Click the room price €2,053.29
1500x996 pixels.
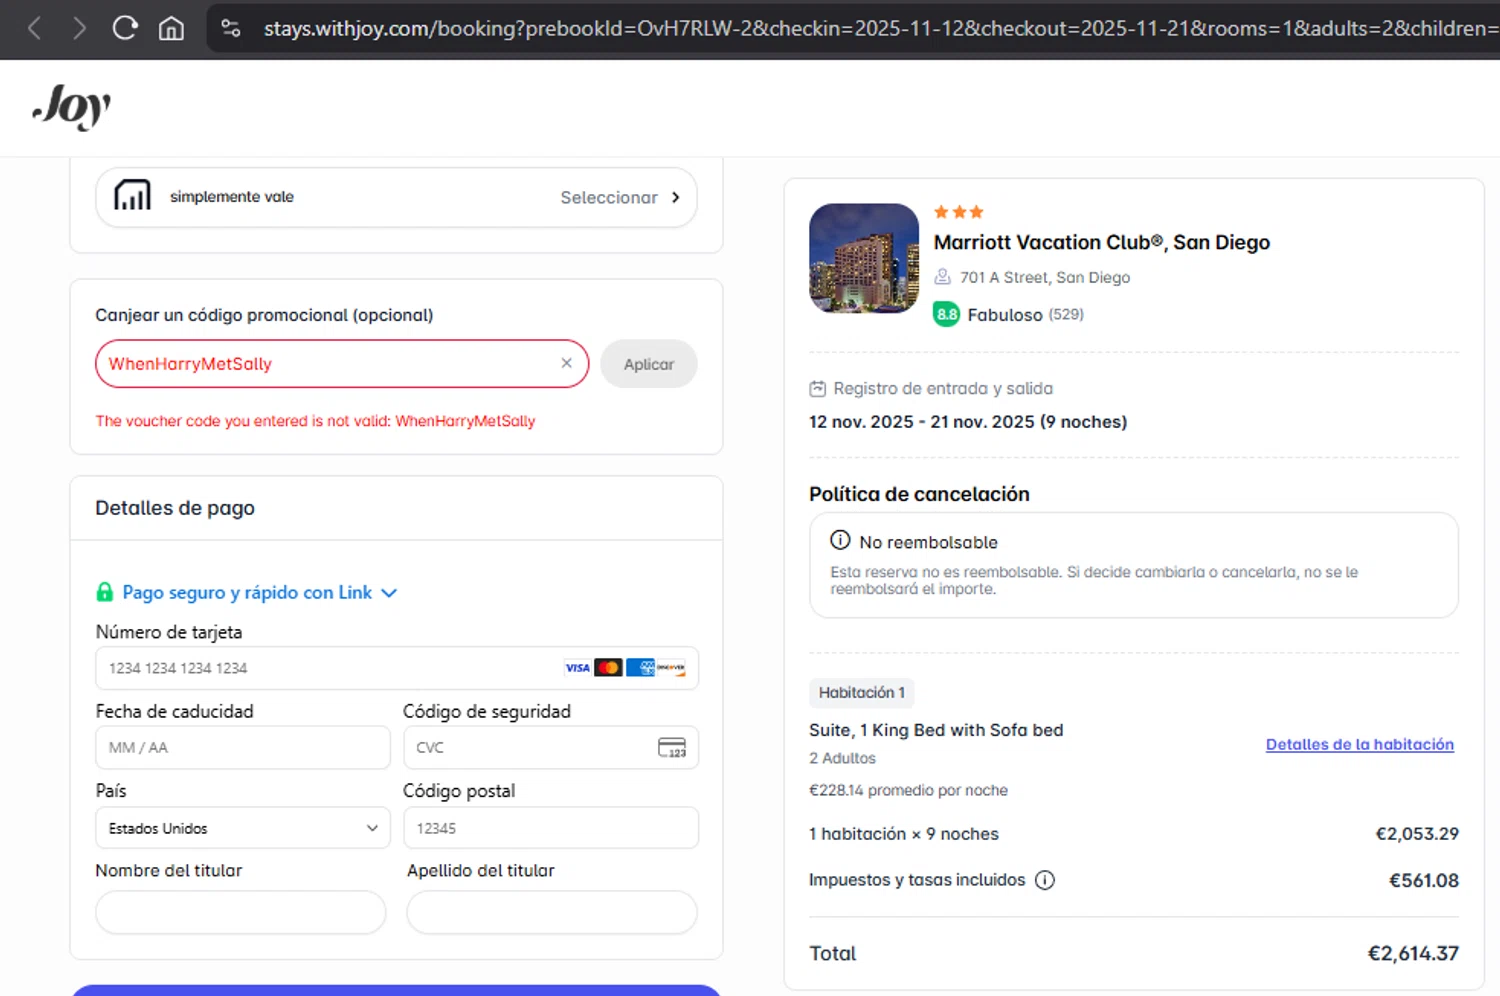[x=1417, y=834]
